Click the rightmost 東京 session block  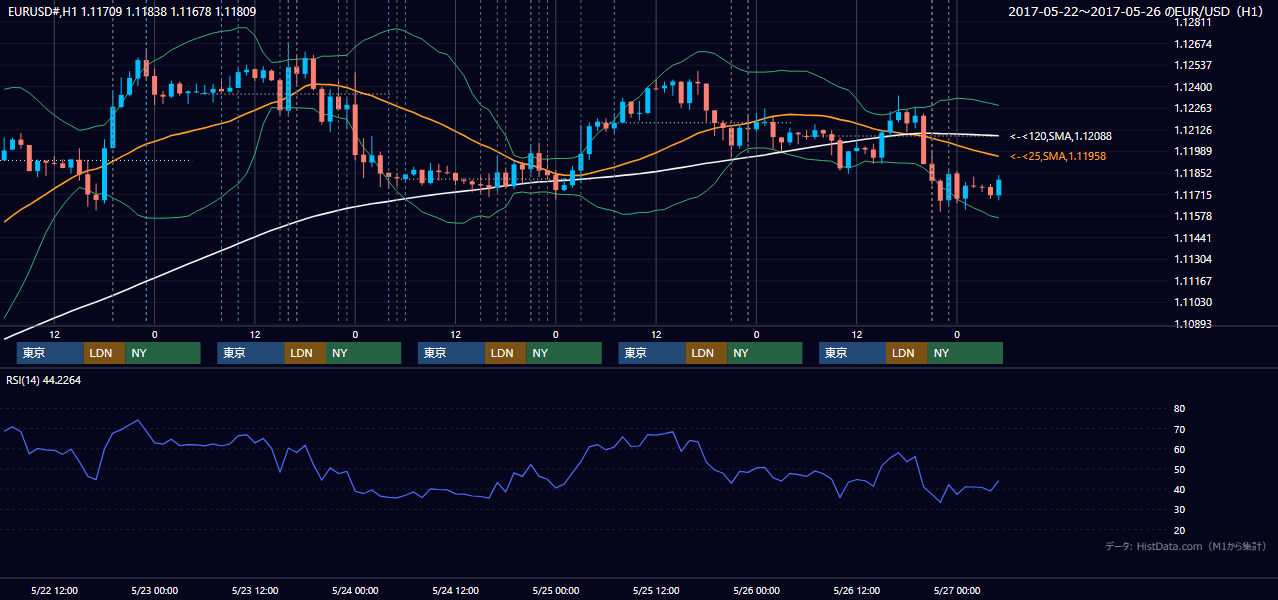pos(852,353)
